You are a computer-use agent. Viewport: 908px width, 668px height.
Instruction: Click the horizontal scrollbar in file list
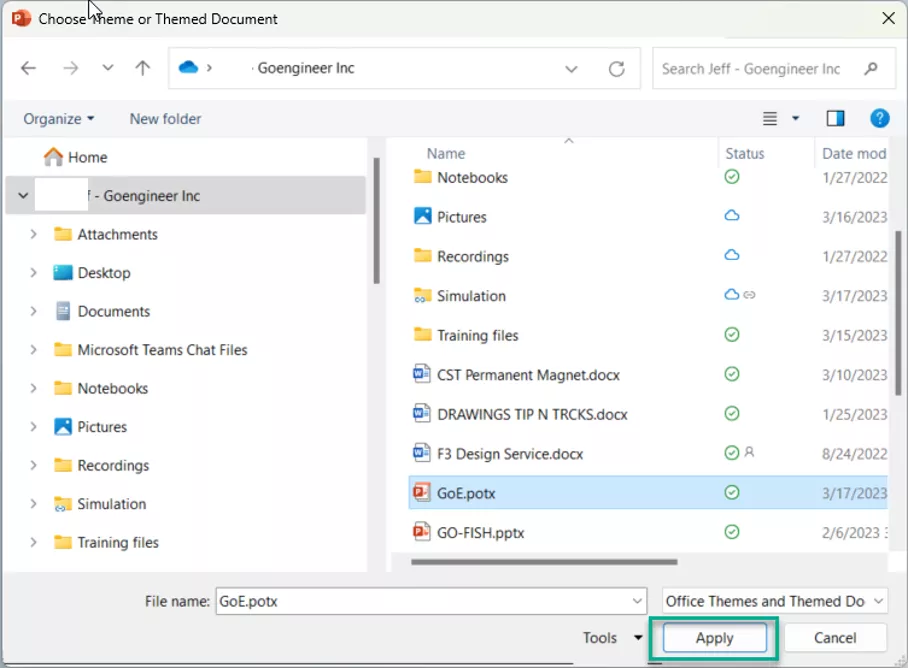(544, 561)
